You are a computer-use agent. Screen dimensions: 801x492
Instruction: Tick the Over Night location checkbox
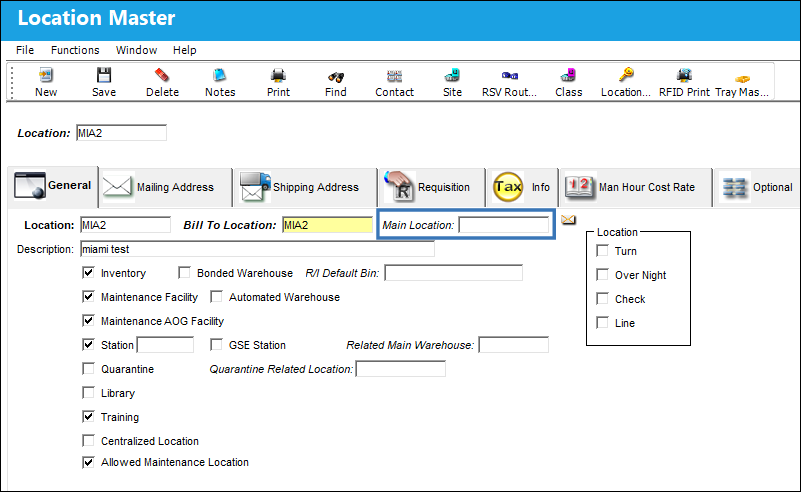pyautogui.click(x=603, y=275)
